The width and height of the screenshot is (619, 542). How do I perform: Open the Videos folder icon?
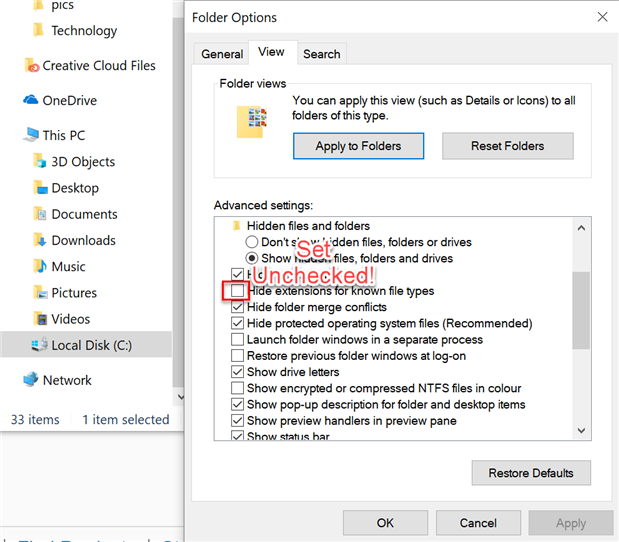pyautogui.click(x=40, y=319)
